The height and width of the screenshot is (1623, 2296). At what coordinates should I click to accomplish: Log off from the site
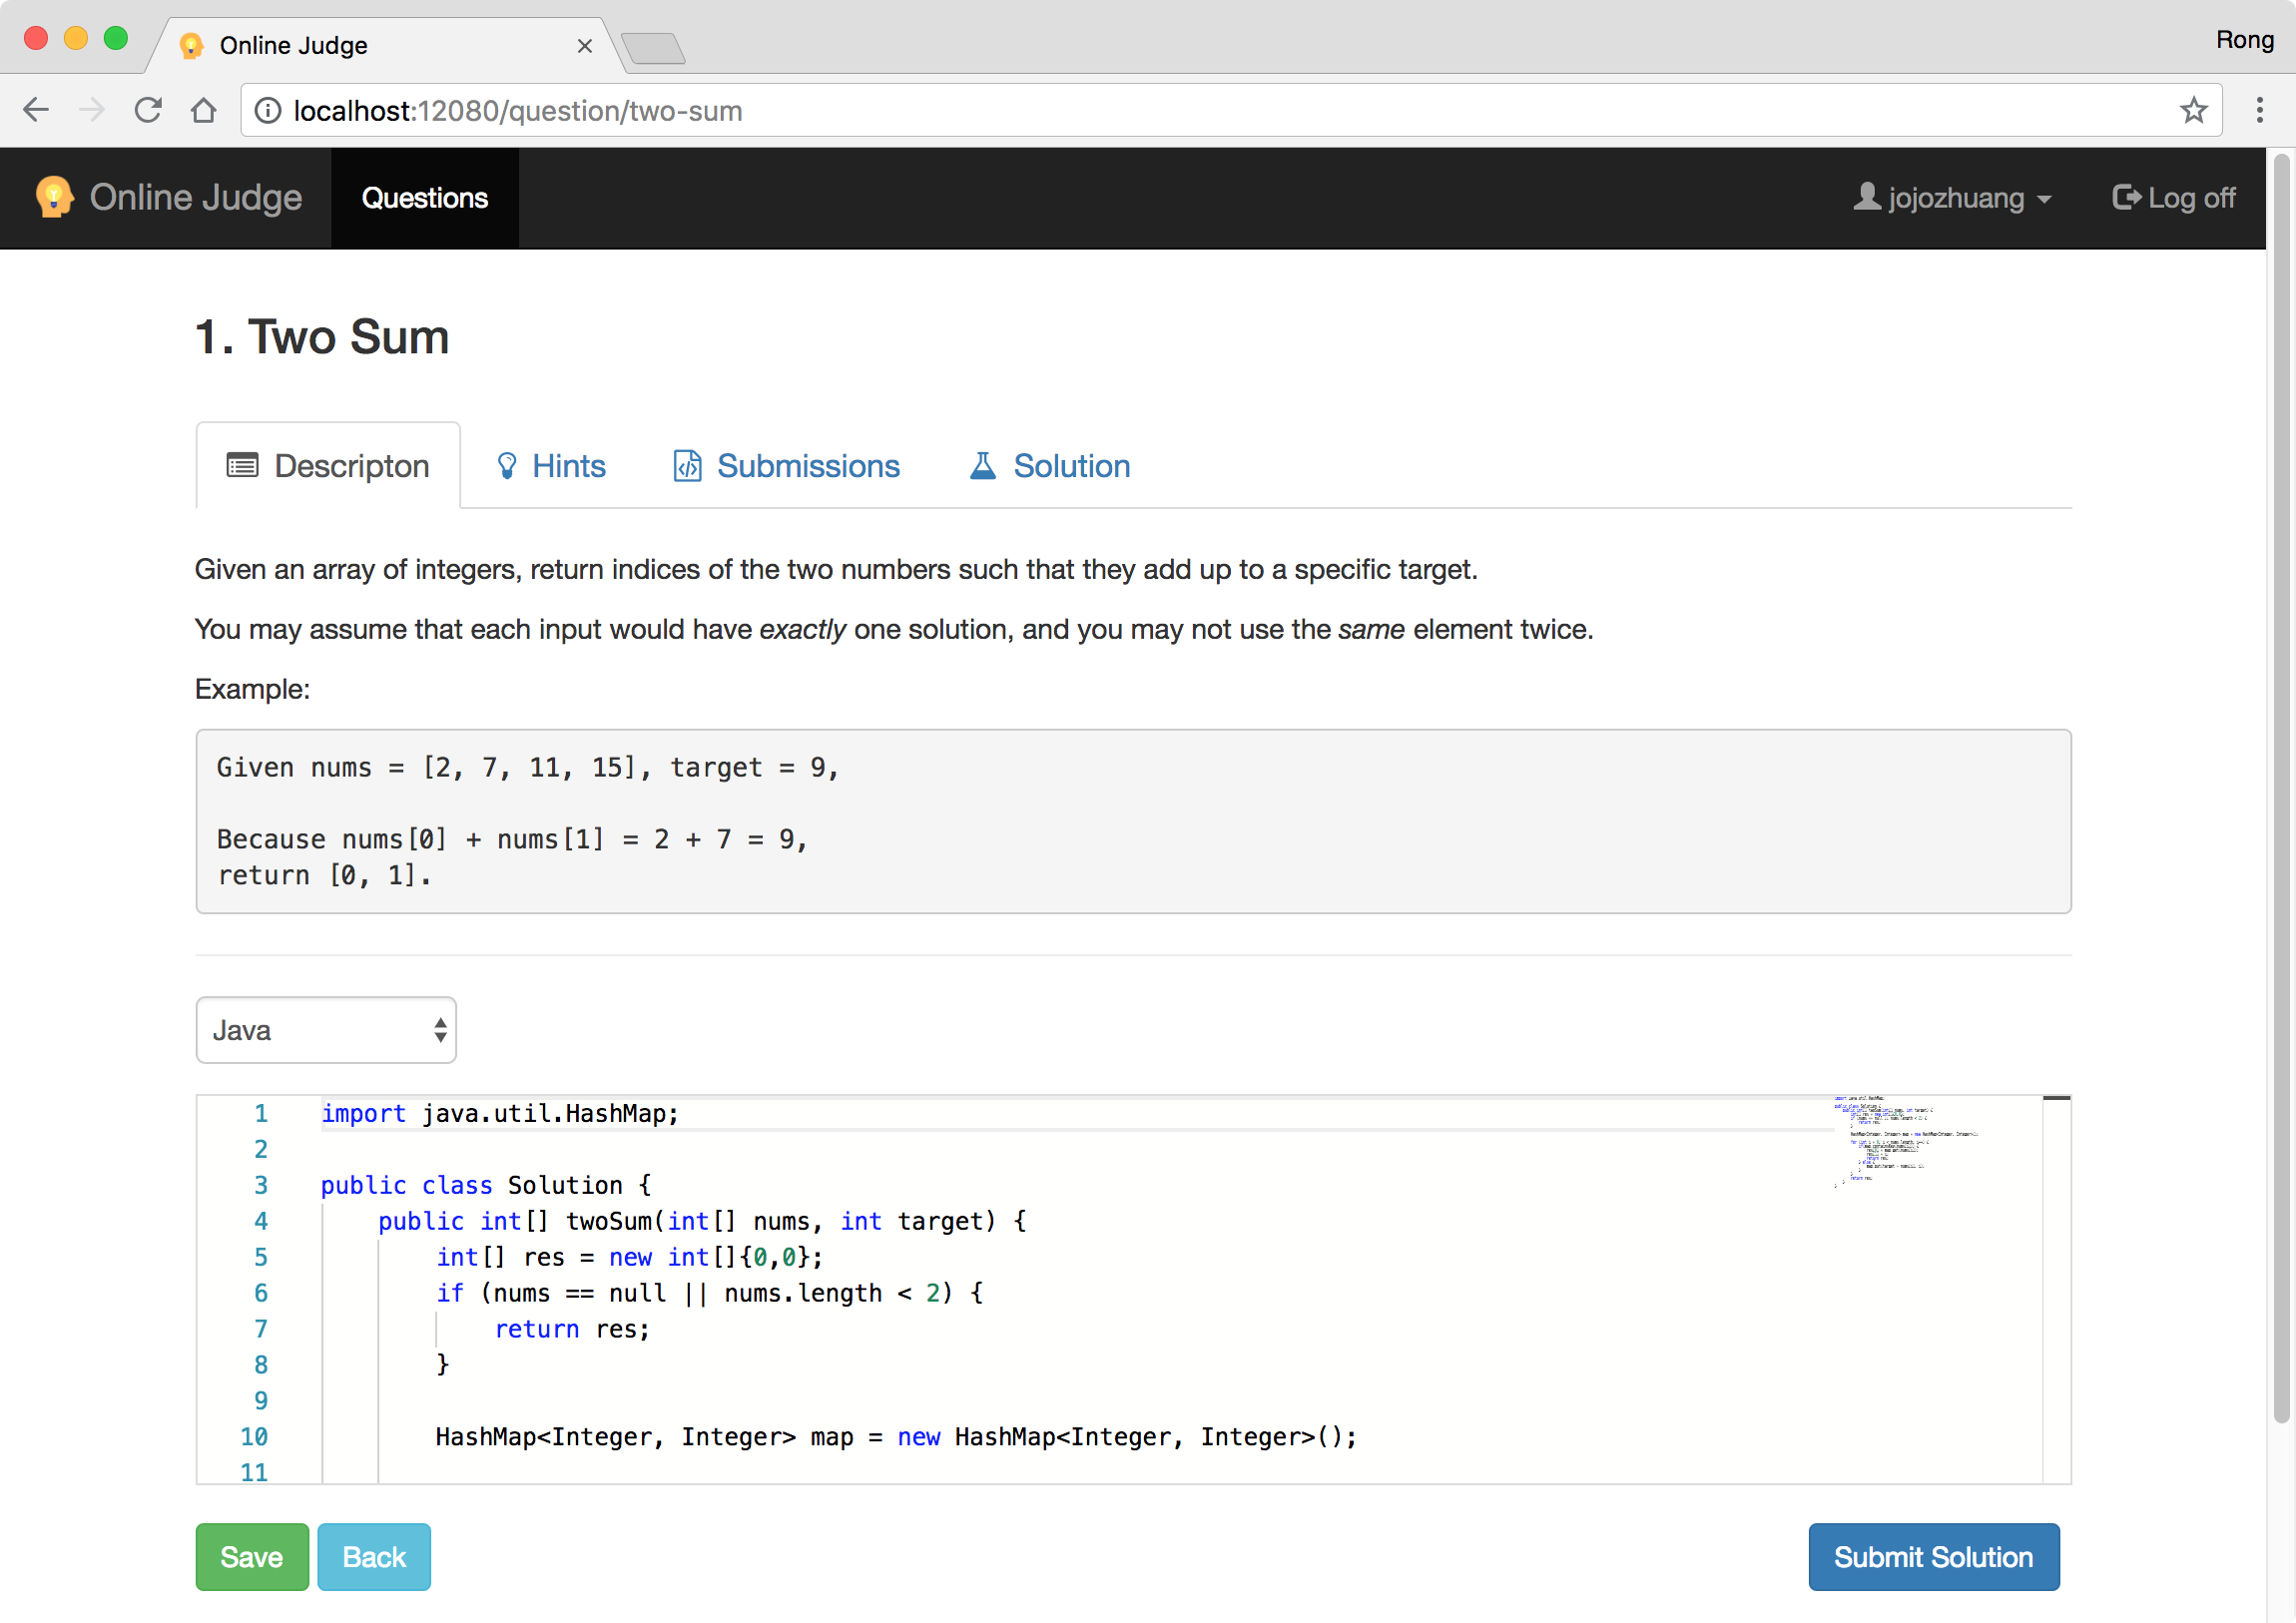click(2173, 198)
